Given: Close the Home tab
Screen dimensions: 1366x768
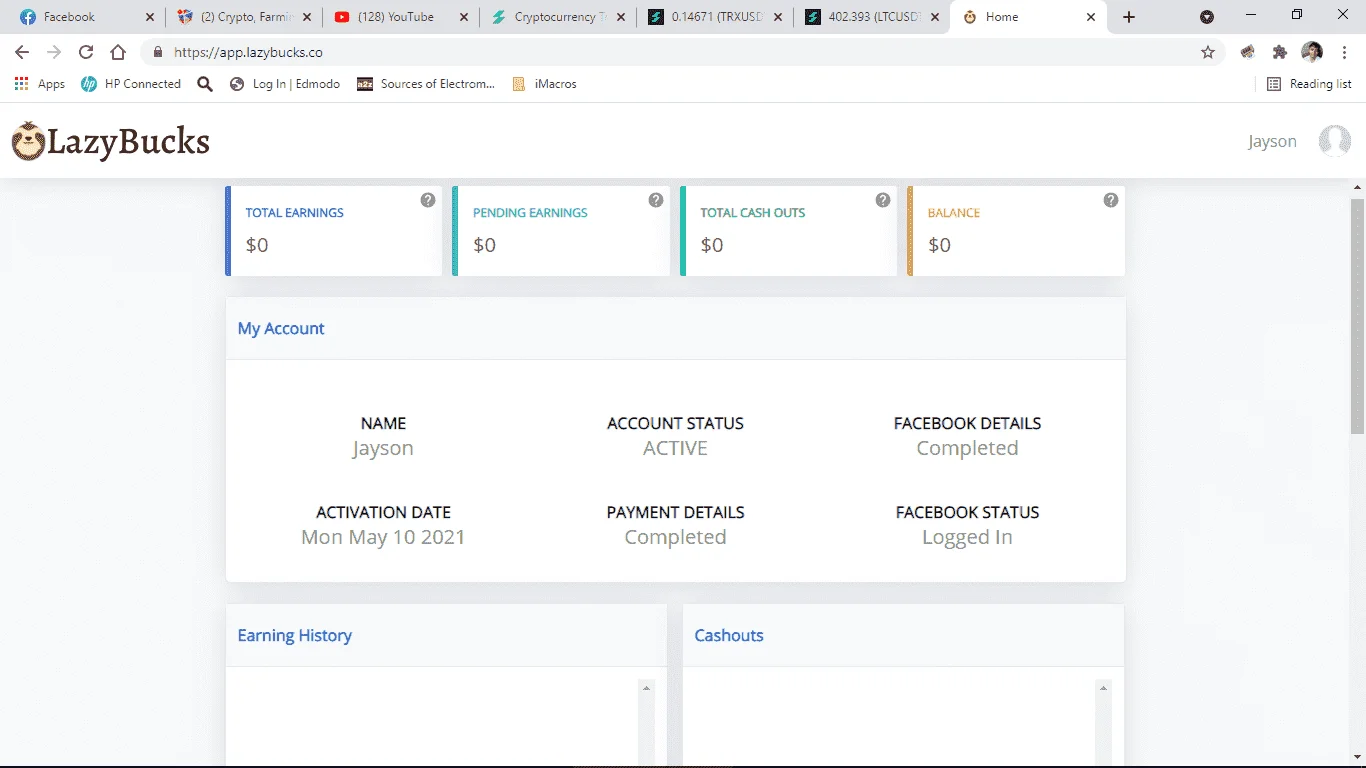Looking at the screenshot, I should click(x=1091, y=17).
